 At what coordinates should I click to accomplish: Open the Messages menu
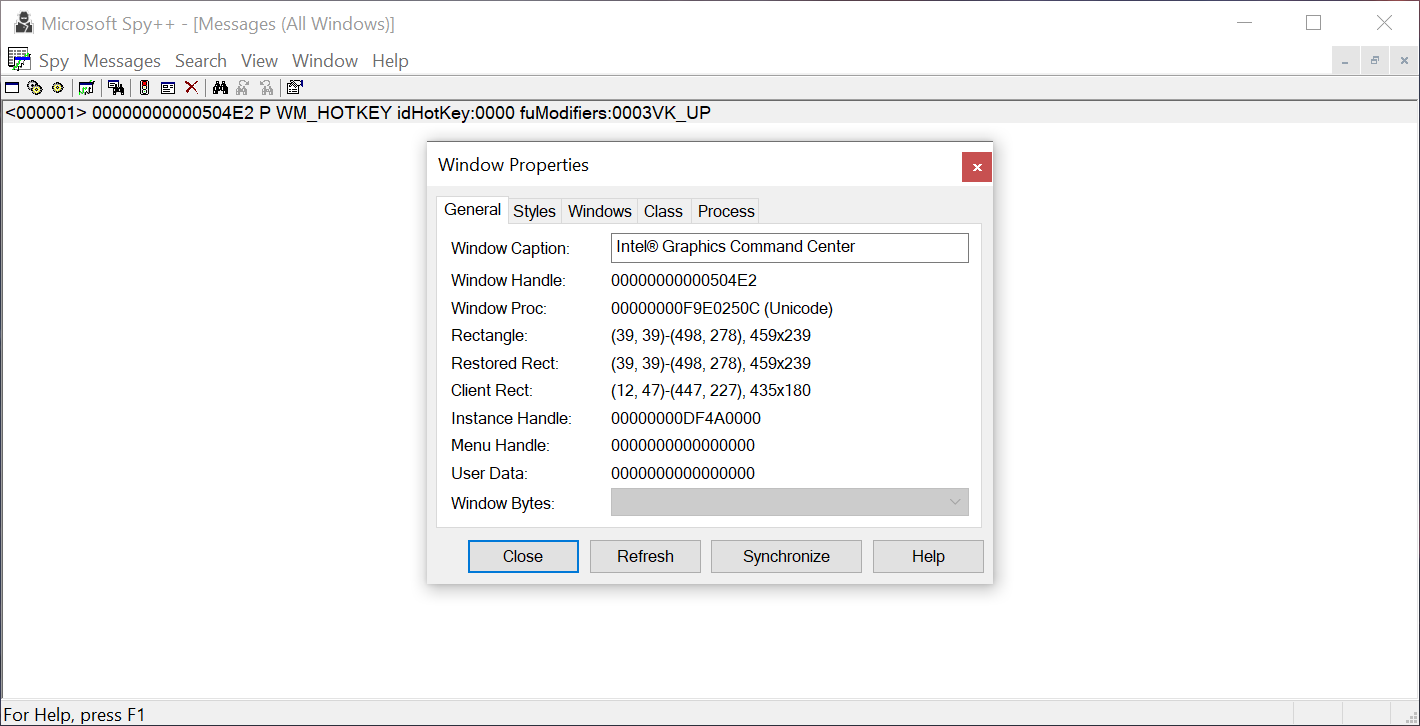[122, 61]
